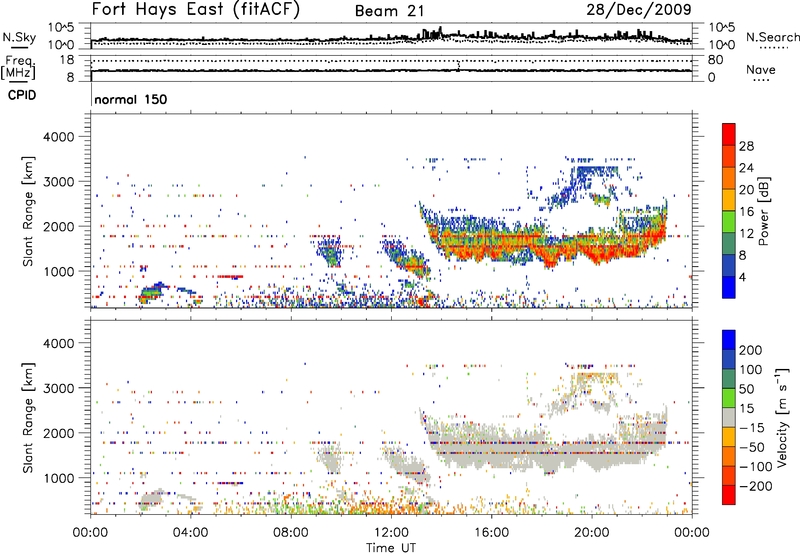Click the '08:00' time axis tick label
800x554 pixels.
pyautogui.click(x=290, y=533)
